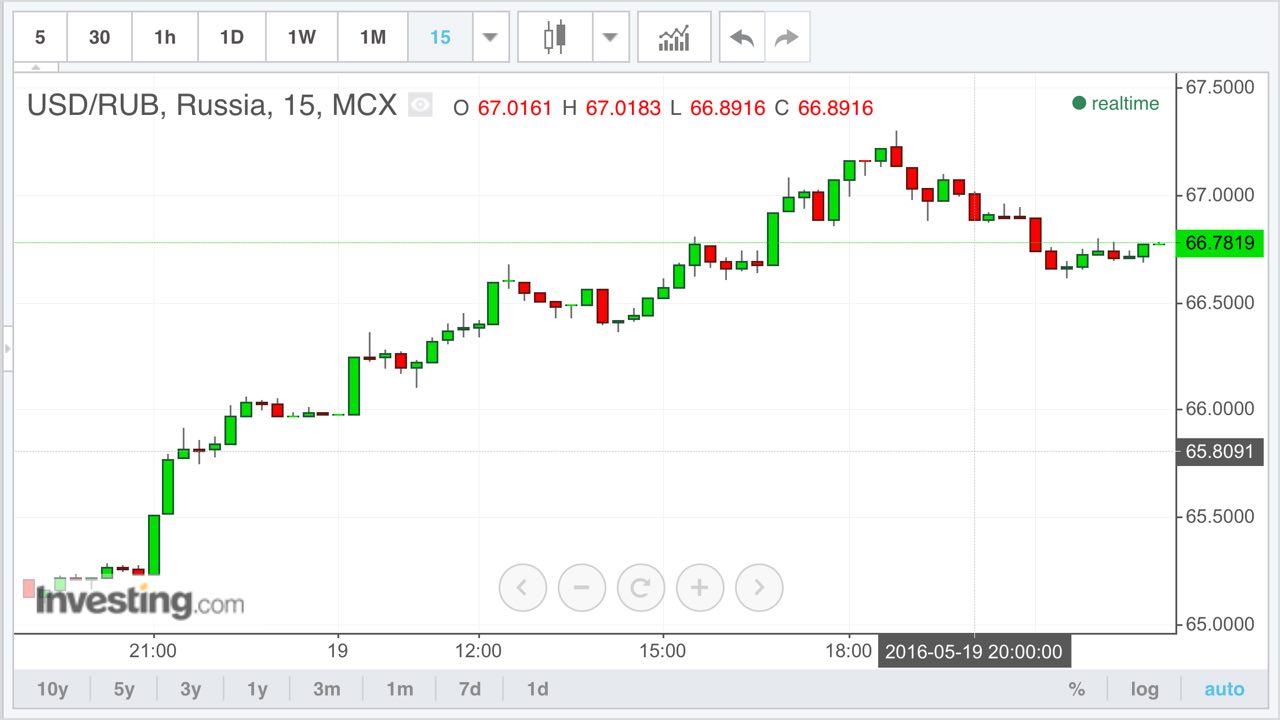The width and height of the screenshot is (1280, 720).
Task: Set the range to 1y
Action: coord(257,689)
